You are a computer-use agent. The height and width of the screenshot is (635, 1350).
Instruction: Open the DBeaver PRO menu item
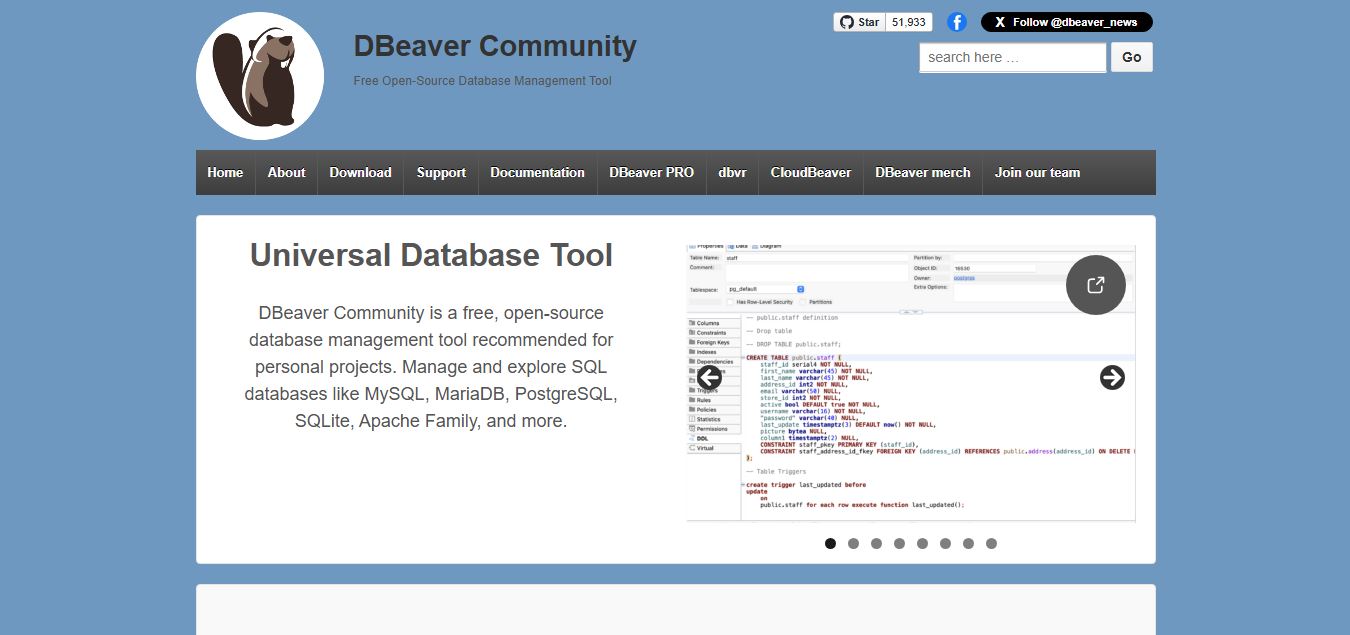click(x=651, y=172)
